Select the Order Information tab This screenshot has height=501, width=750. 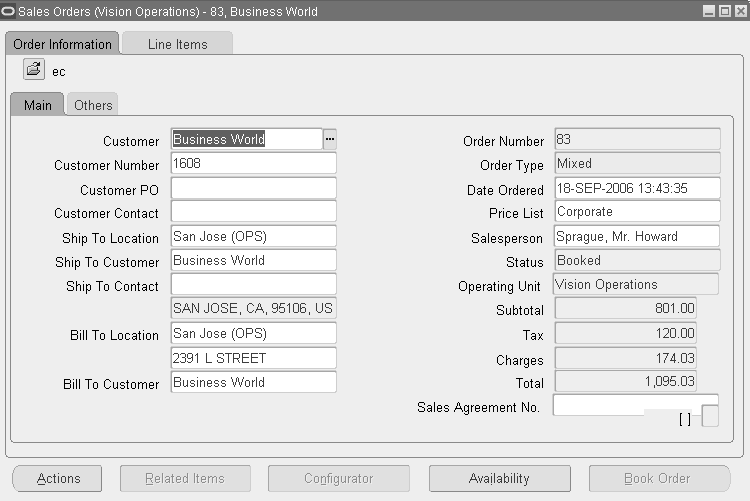(62, 44)
